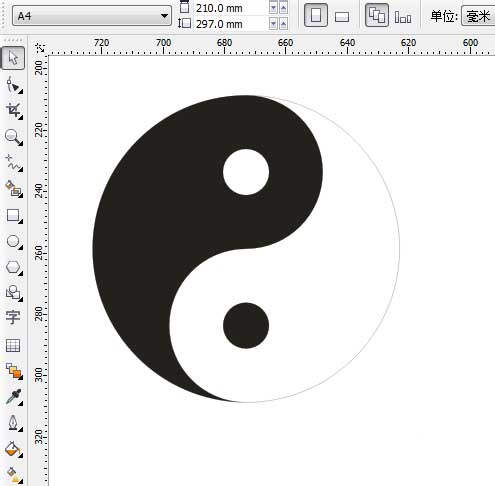Select the Pick arrow tool
Viewport: 495px width, 486px height.
pos(13,58)
